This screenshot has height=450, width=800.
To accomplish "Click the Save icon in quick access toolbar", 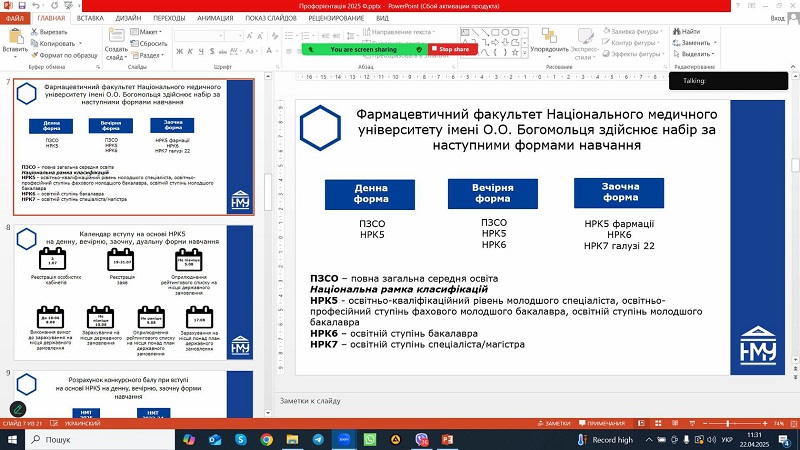I will pyautogui.click(x=22, y=6).
